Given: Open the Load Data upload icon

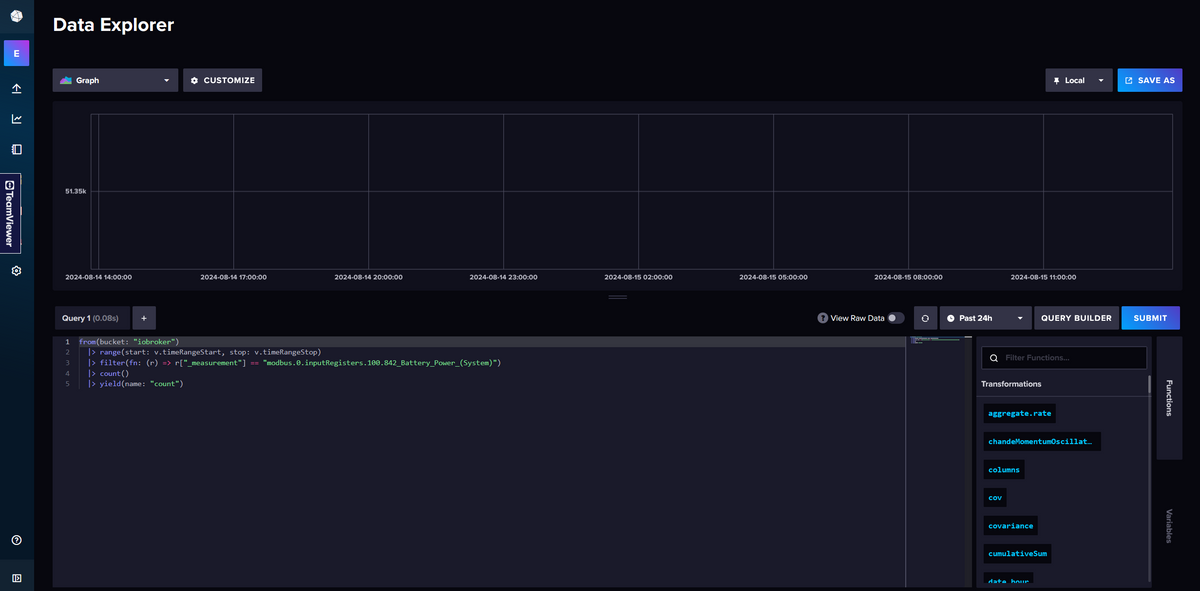Looking at the screenshot, I should tap(17, 88).
